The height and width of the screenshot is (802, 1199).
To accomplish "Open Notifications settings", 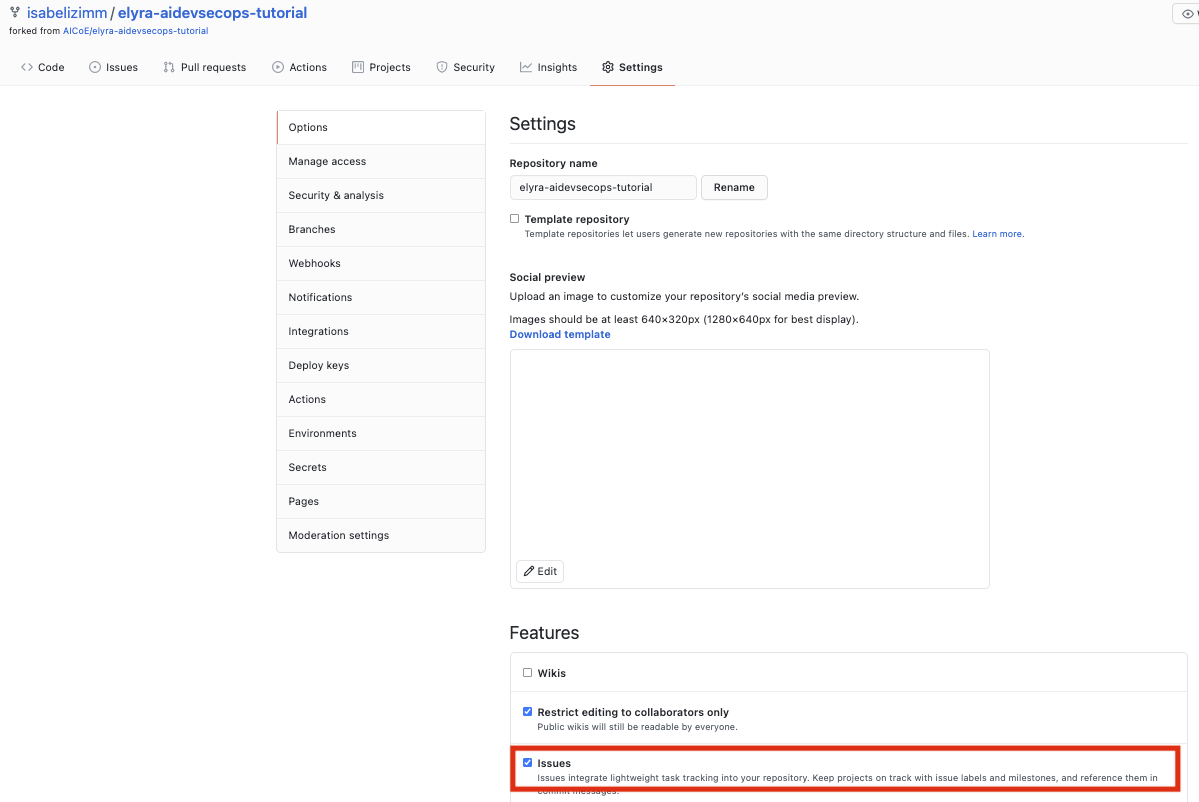I will click(x=381, y=297).
